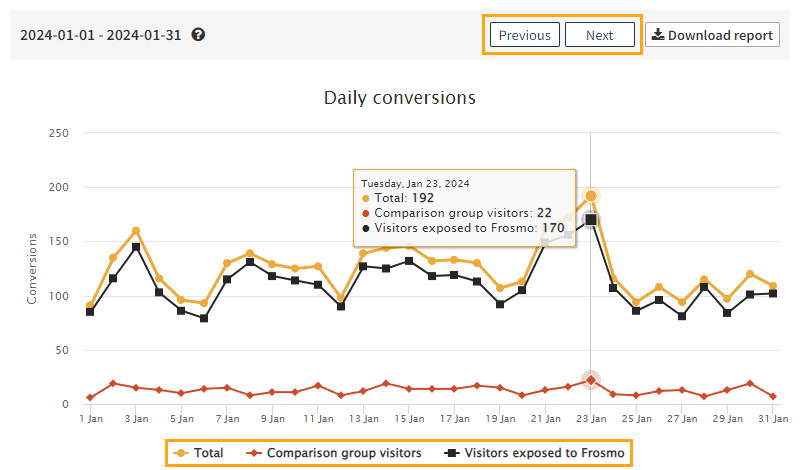Click the Conversions y-axis title
800x470 pixels.
tap(32, 269)
